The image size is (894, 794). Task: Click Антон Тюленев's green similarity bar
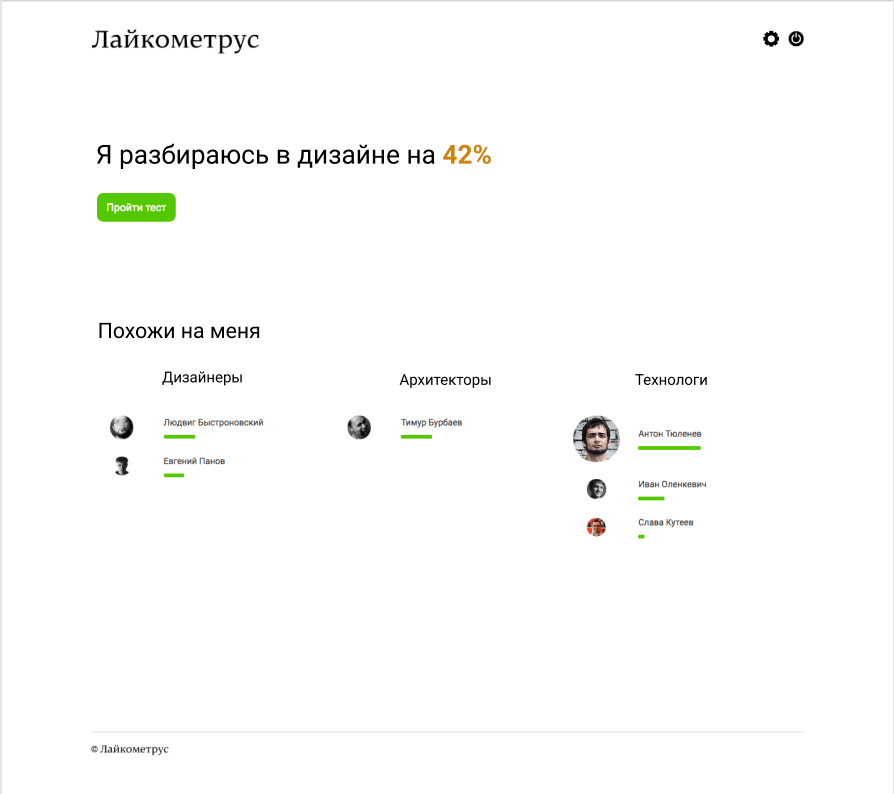(x=669, y=448)
